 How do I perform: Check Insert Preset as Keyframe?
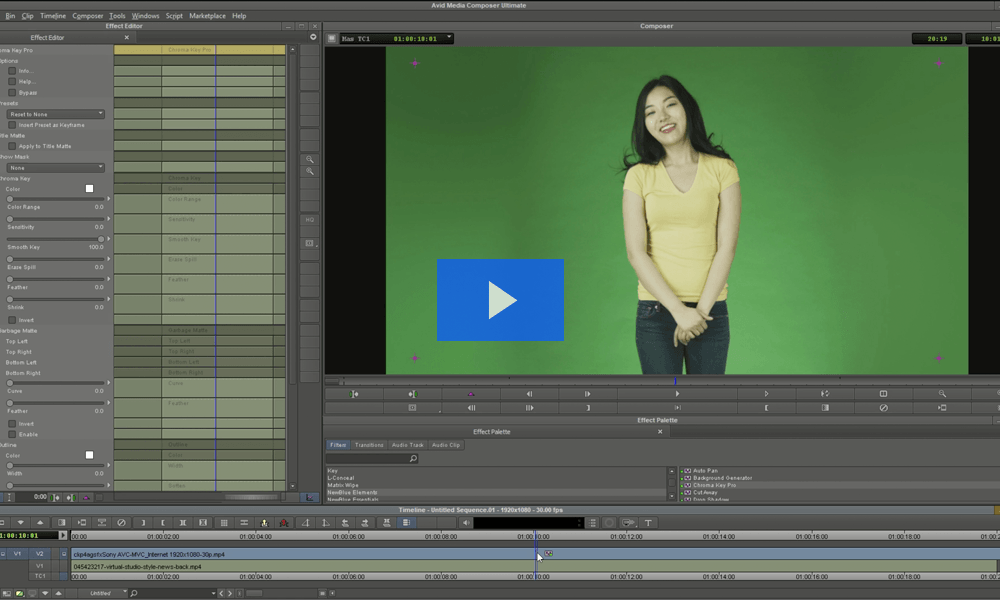click(x=12, y=125)
